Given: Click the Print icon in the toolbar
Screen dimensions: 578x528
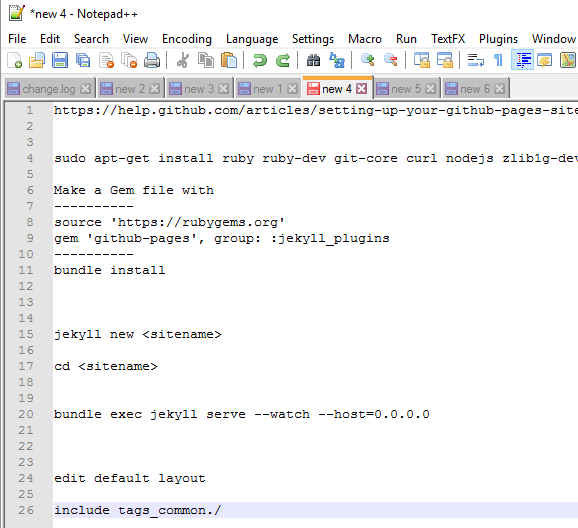Looking at the screenshot, I should (x=152, y=60).
